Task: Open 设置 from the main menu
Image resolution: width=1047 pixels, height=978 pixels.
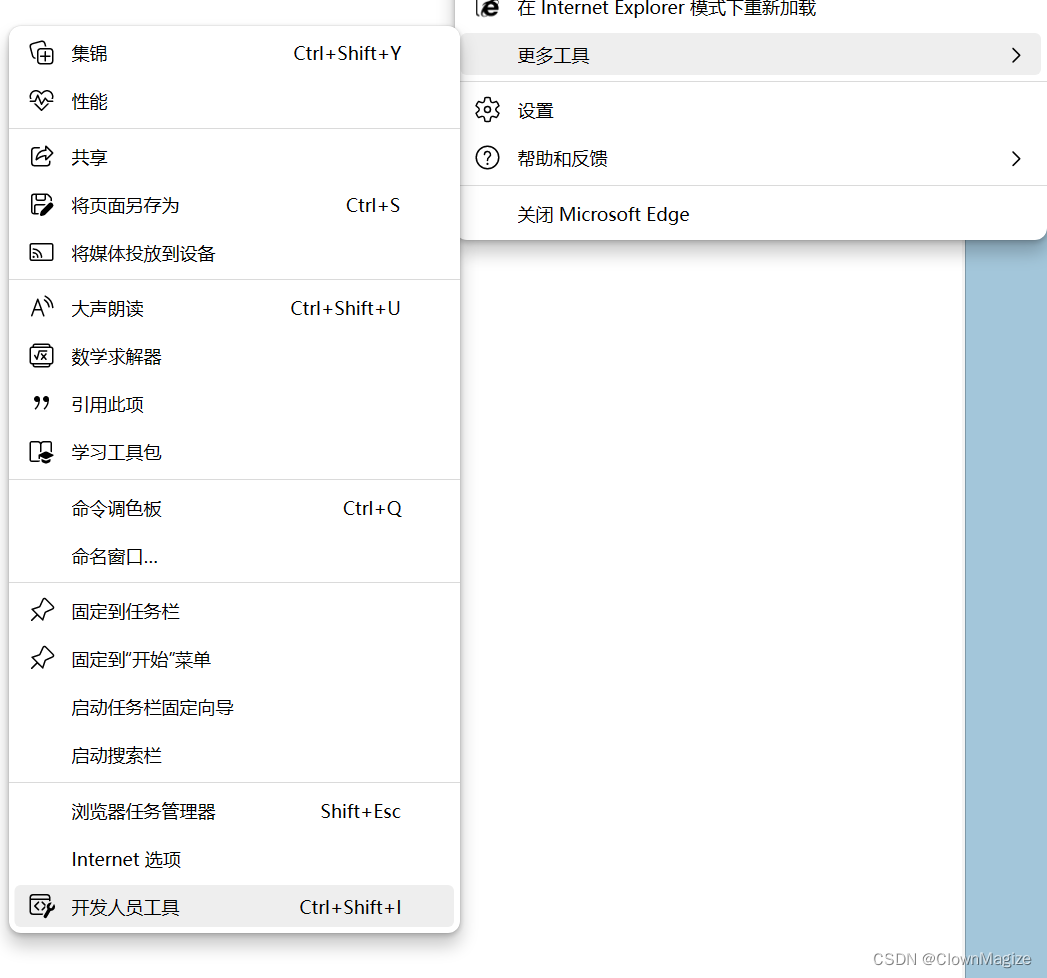Action: tap(753, 111)
